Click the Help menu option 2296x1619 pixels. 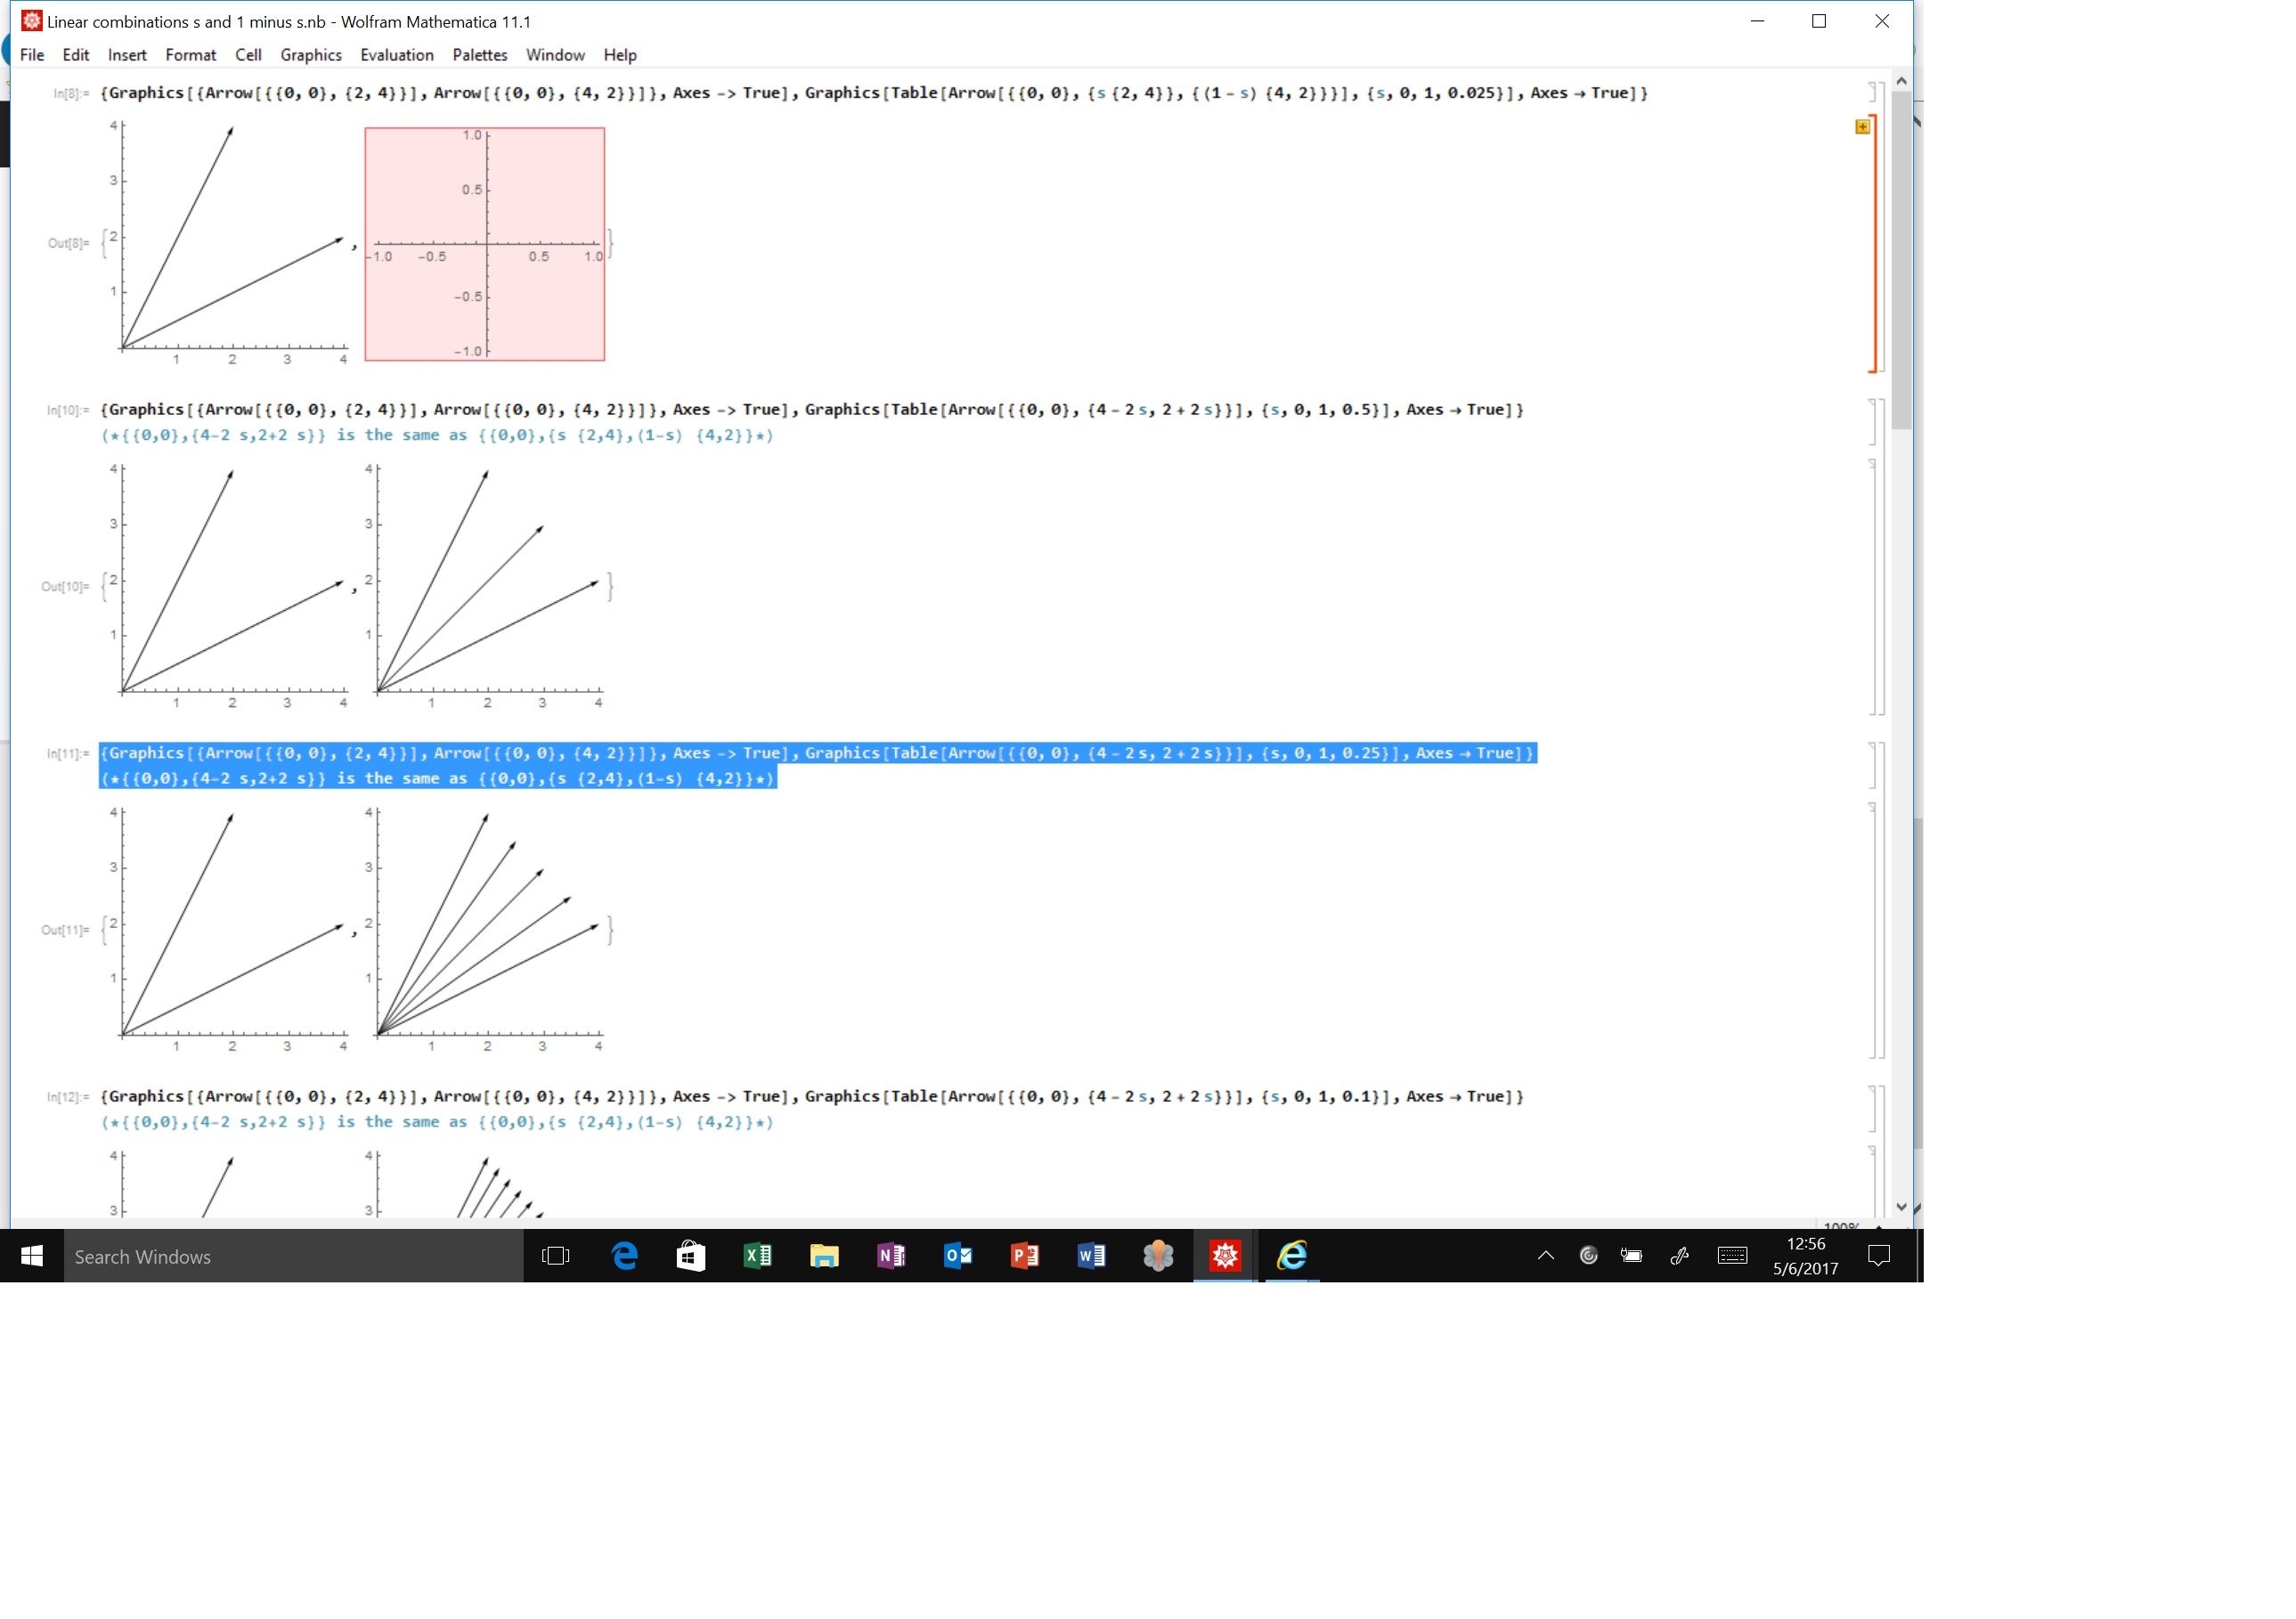621,53
